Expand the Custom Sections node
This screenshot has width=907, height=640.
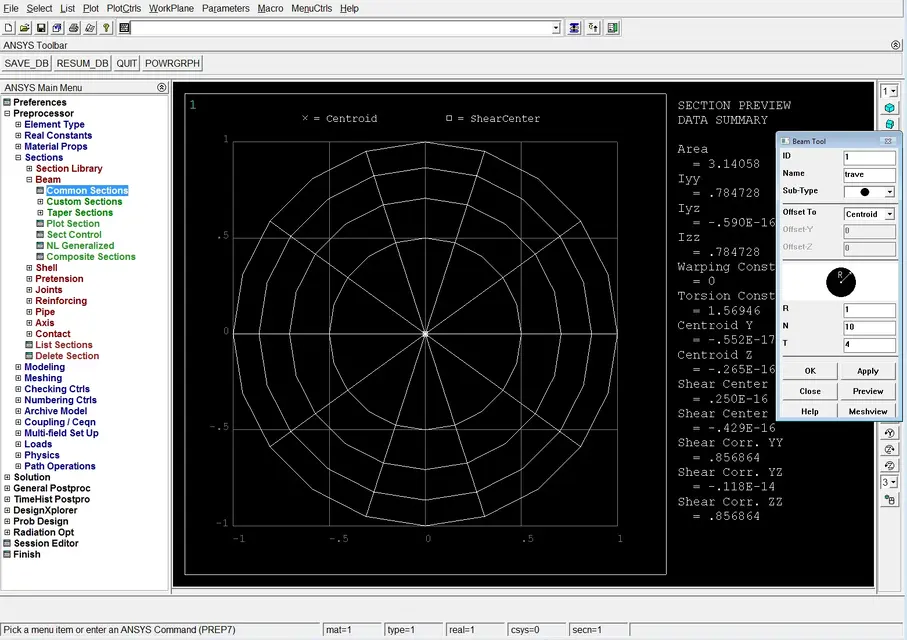(40, 201)
